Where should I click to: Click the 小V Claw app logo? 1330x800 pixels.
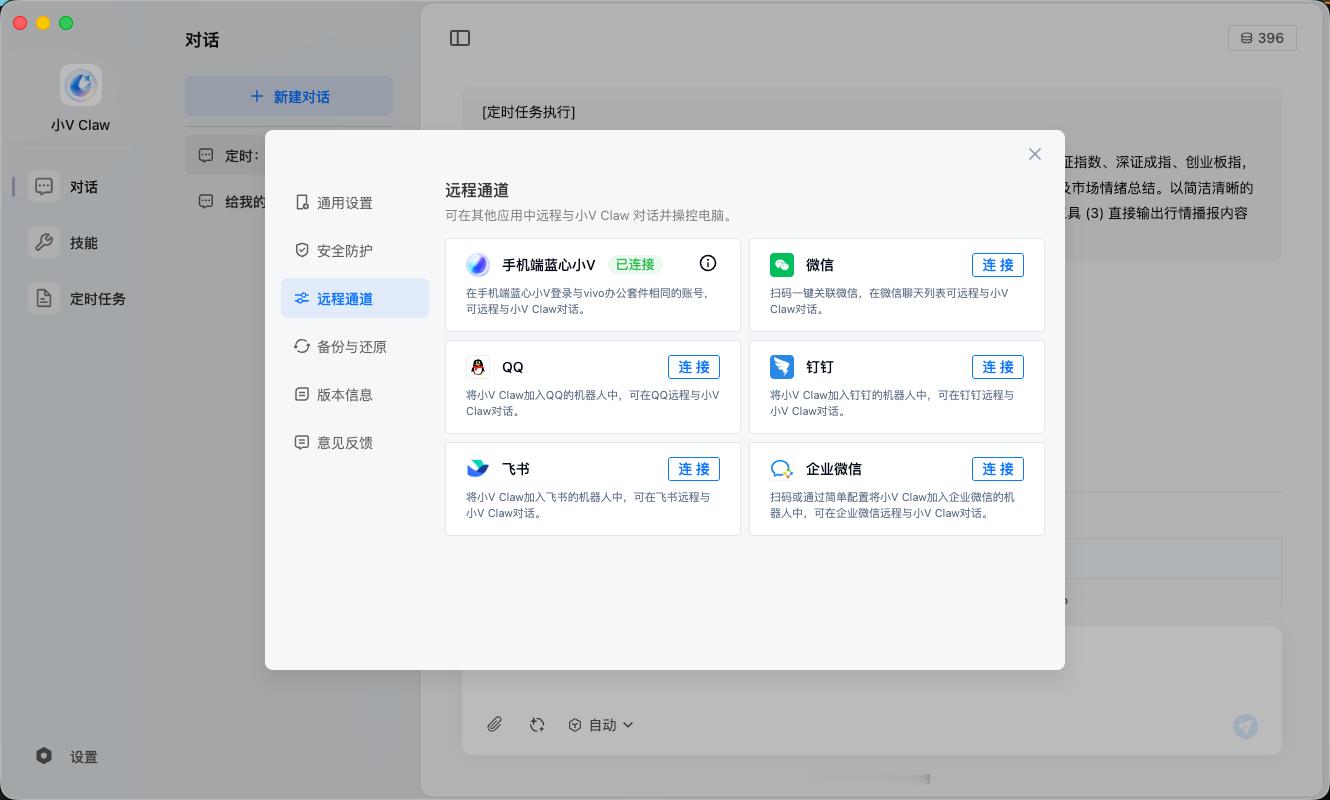[81, 85]
